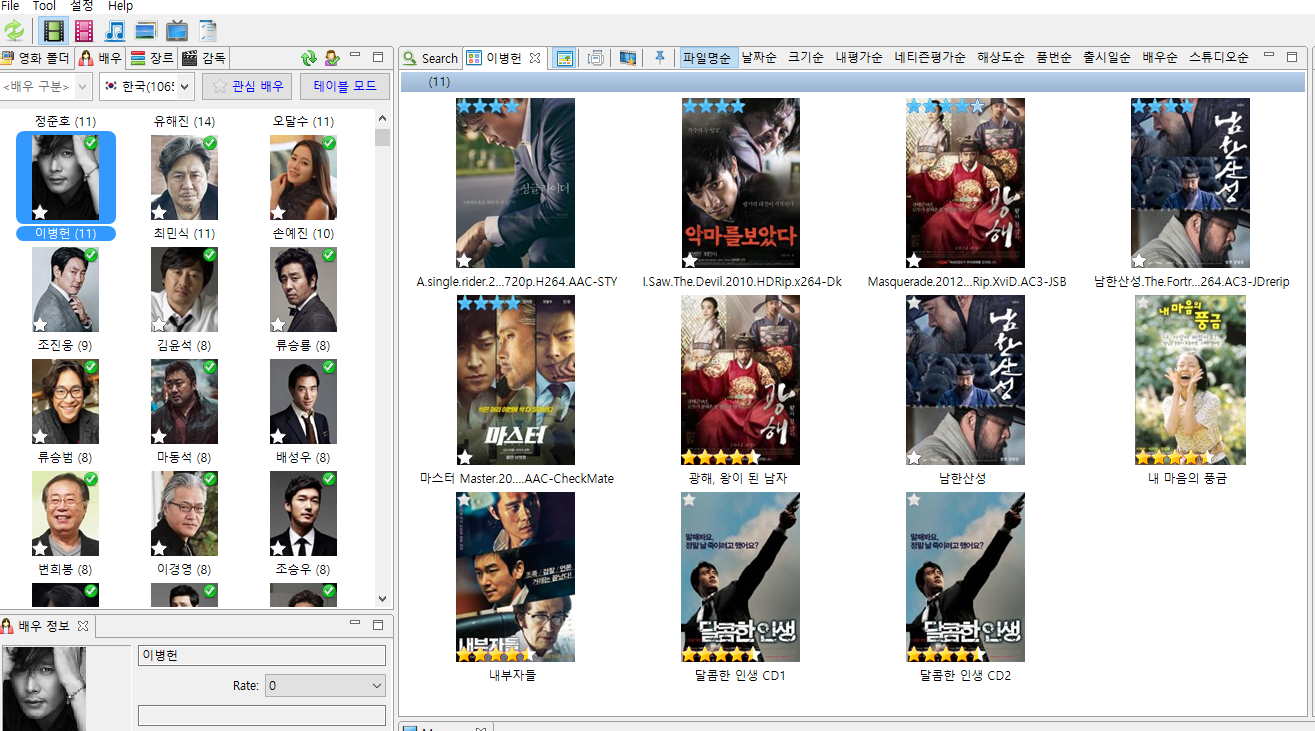
Task: Click the favorite star on 최민식 thumbnail
Action: [160, 212]
